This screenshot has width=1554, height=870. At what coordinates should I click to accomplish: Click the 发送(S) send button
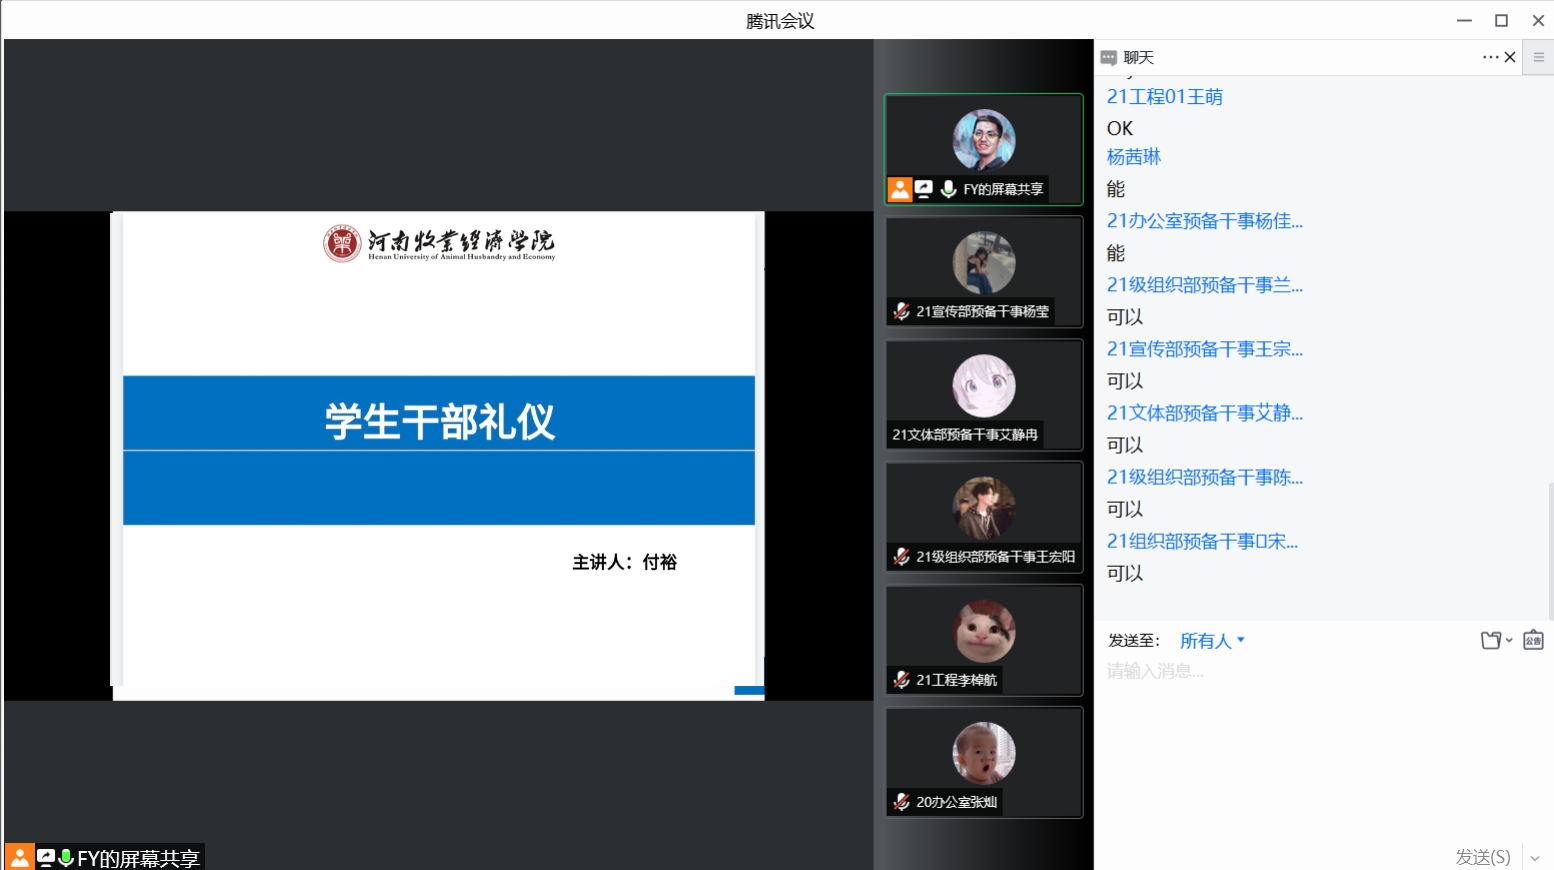coord(1482,857)
